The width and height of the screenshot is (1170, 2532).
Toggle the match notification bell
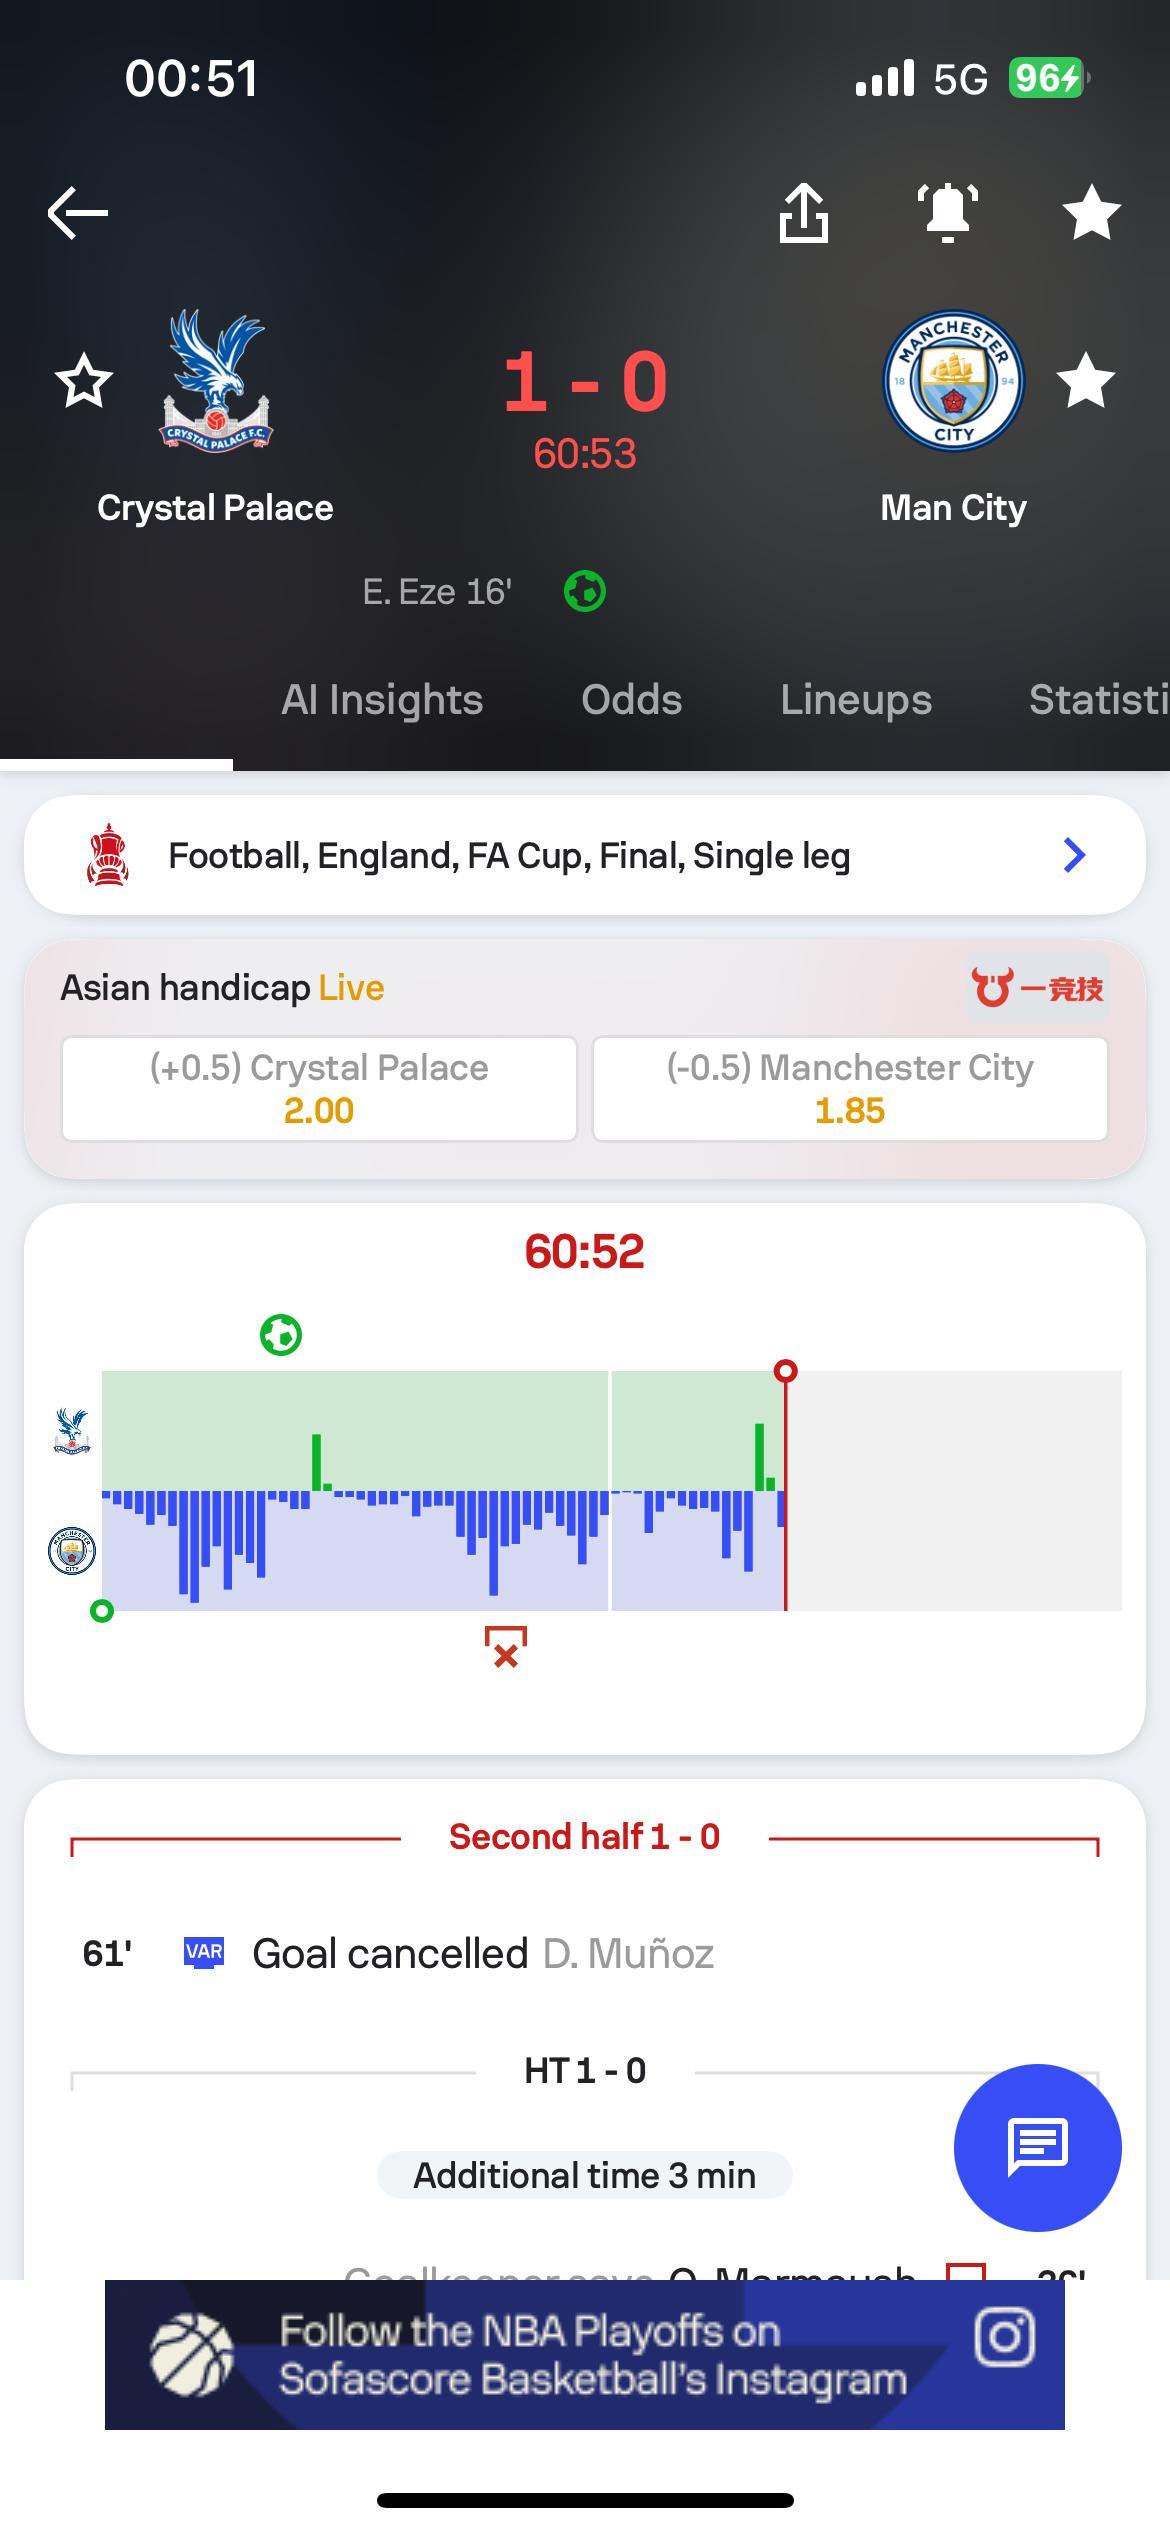click(948, 213)
